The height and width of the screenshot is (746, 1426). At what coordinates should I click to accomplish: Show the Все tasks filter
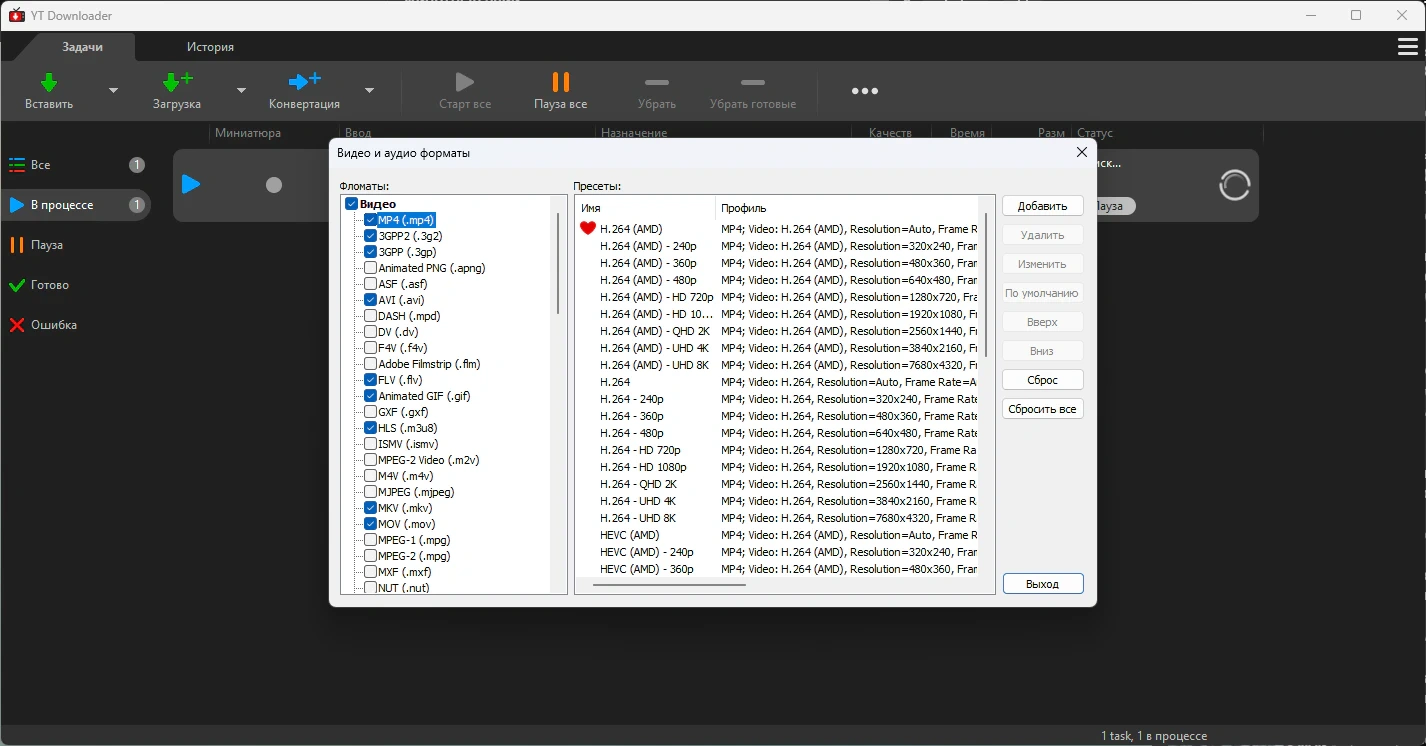(75, 165)
